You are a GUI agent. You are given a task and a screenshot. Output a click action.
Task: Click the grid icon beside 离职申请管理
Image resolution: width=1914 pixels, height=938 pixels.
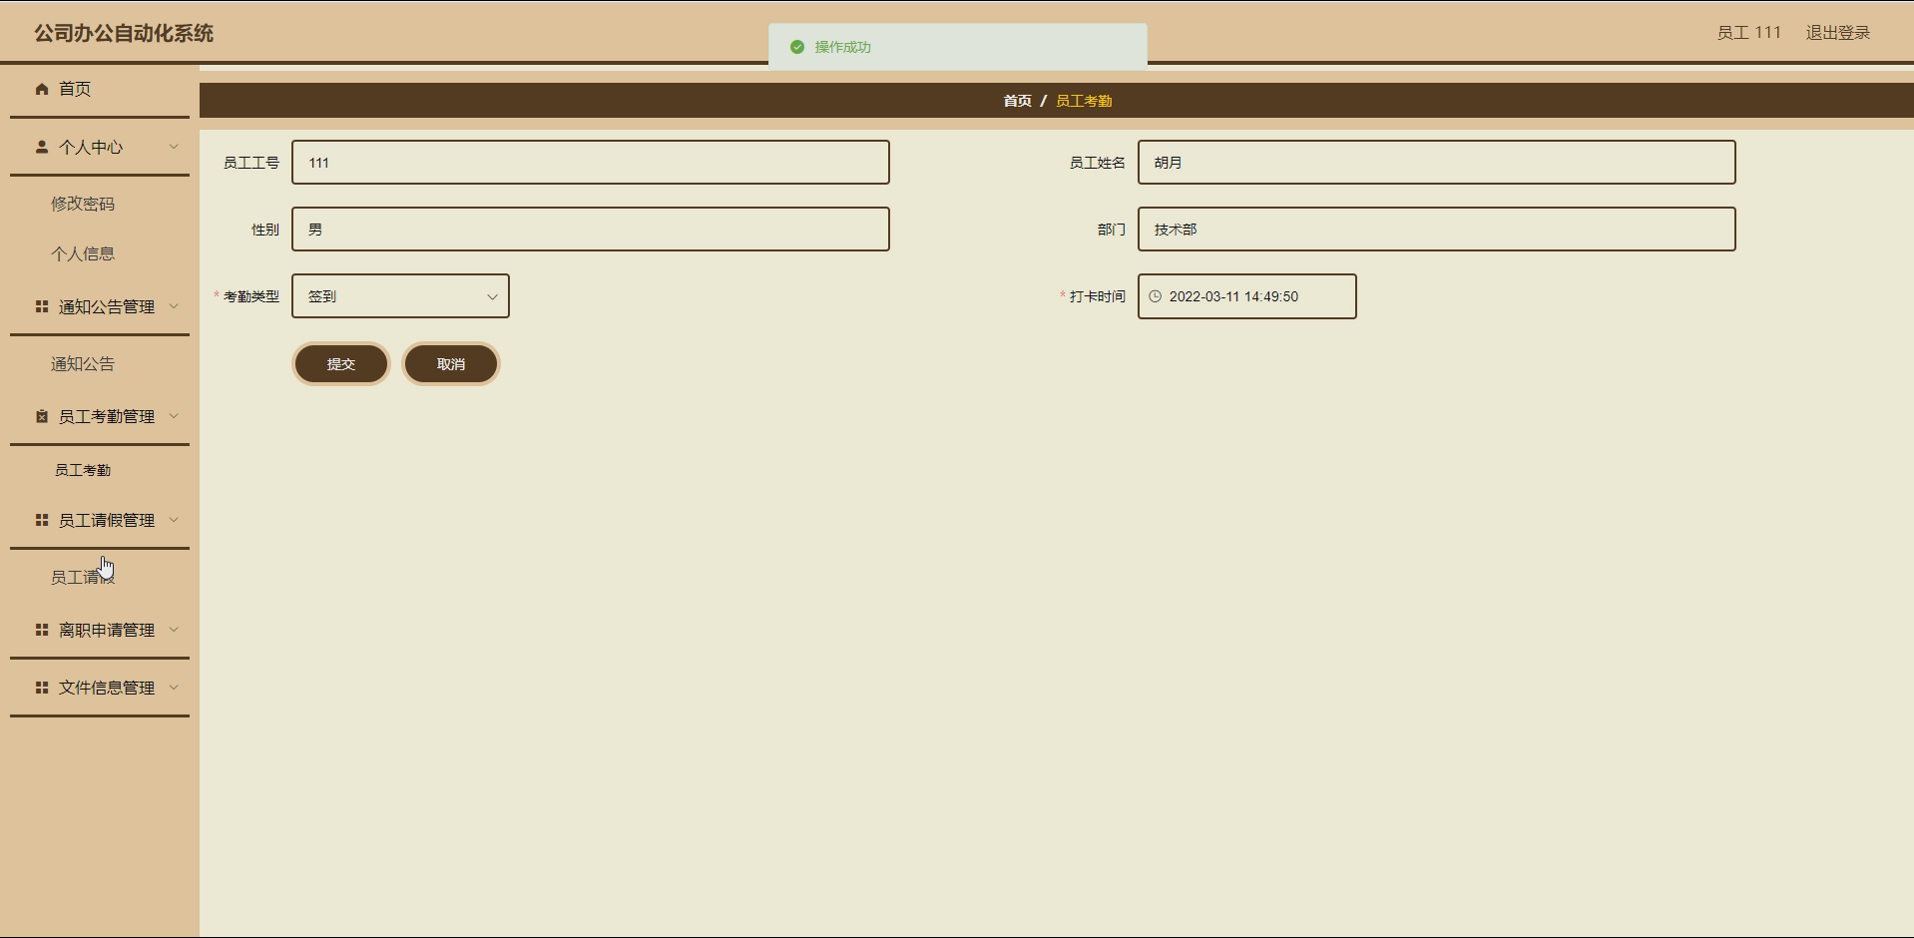coord(42,630)
